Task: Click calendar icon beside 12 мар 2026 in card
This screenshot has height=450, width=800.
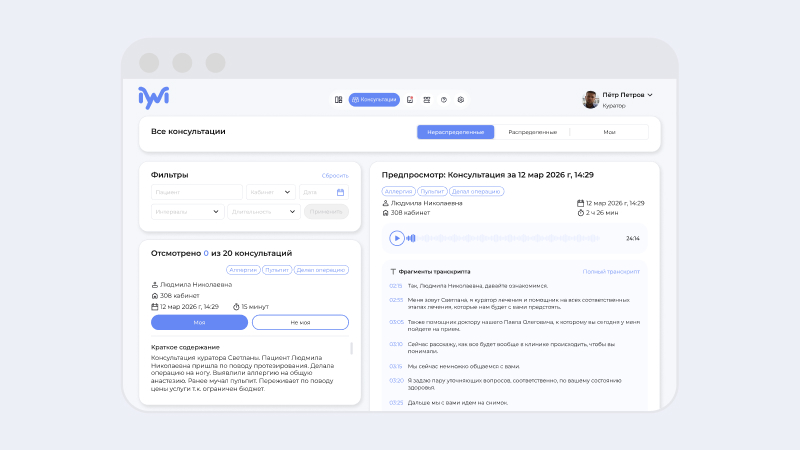Action: click(x=155, y=307)
